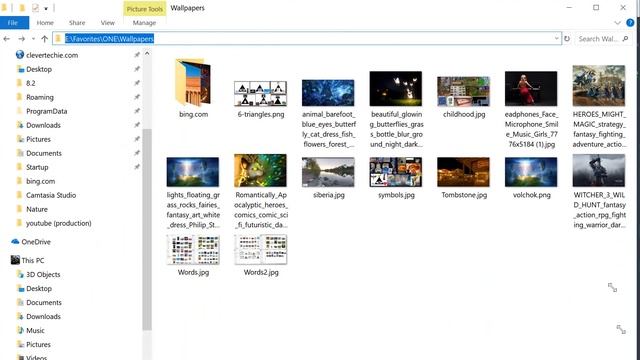
Task: Click the navigation pane scrollbar thumb
Action: [x=147, y=229]
